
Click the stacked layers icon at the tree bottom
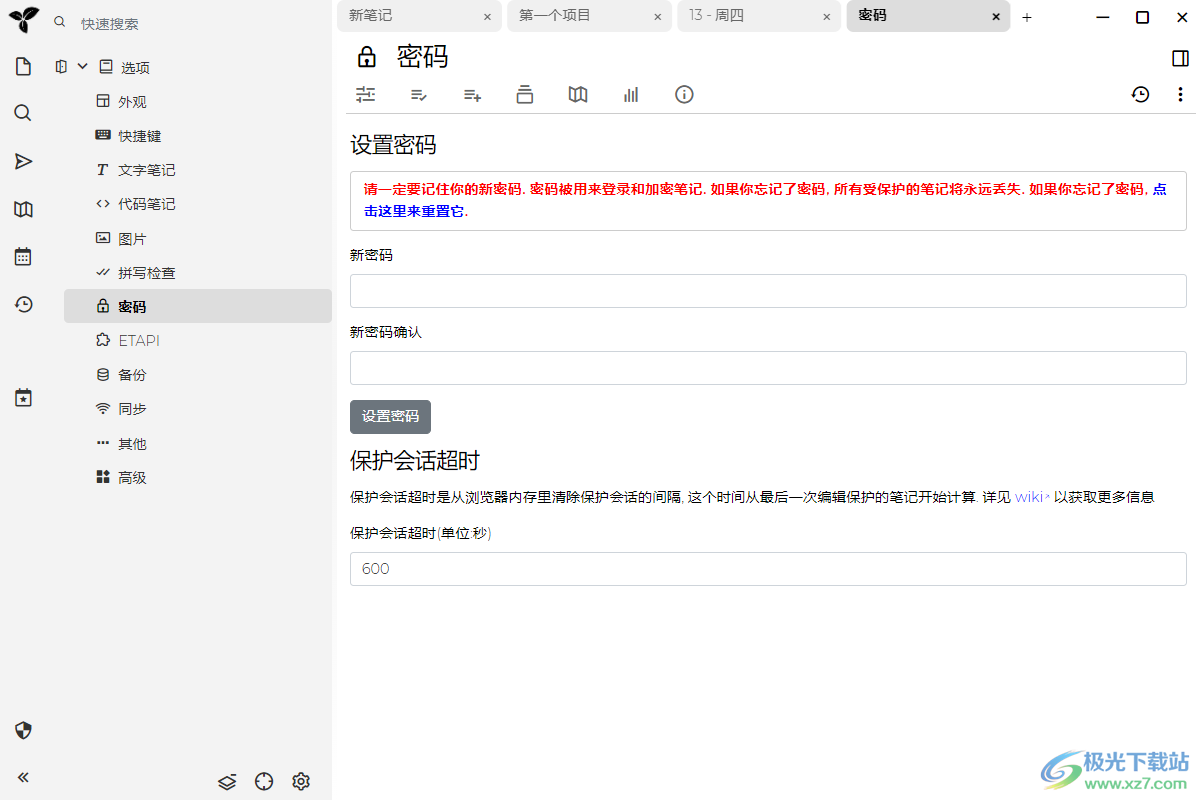point(227,781)
